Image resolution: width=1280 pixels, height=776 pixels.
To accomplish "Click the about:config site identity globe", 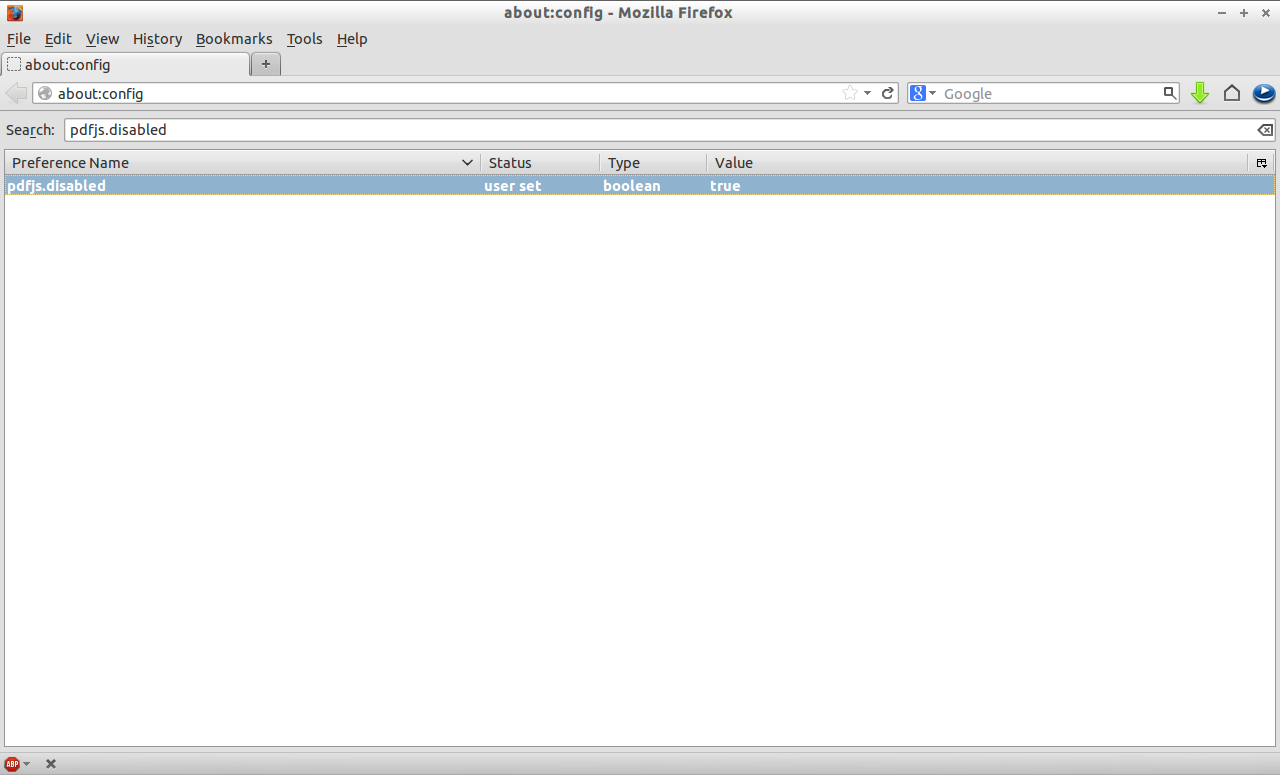I will (x=45, y=93).
